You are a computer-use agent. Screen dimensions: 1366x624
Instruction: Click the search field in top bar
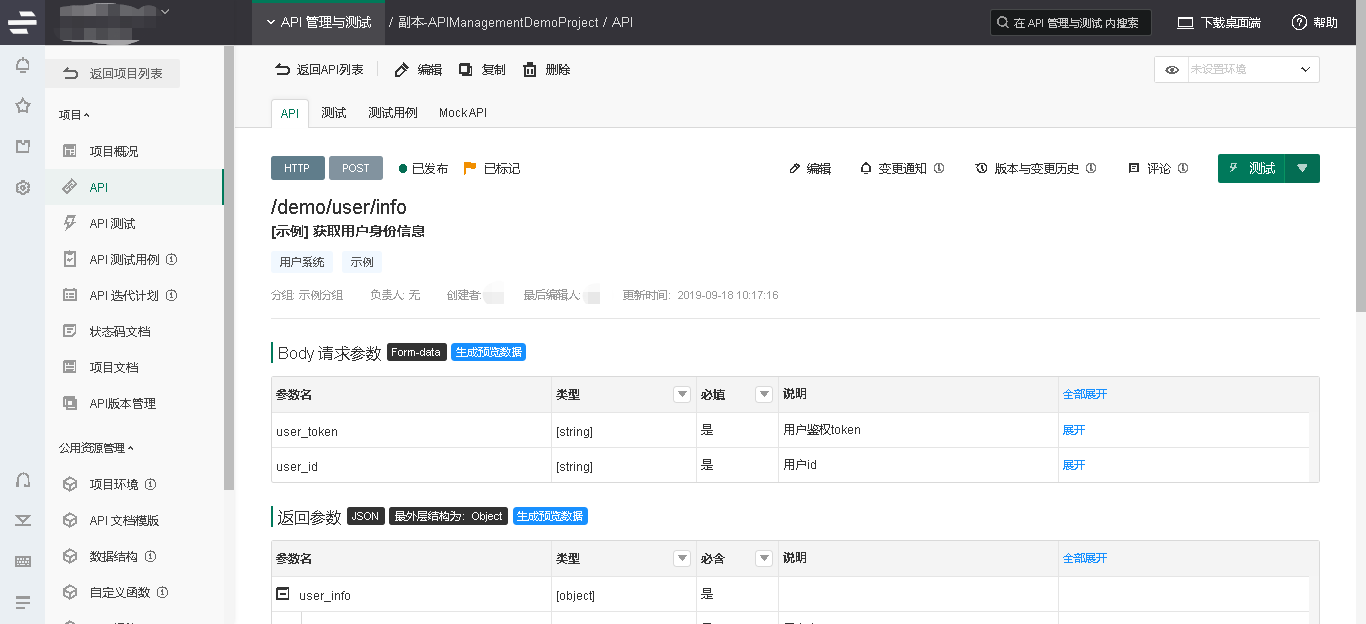pos(1070,23)
